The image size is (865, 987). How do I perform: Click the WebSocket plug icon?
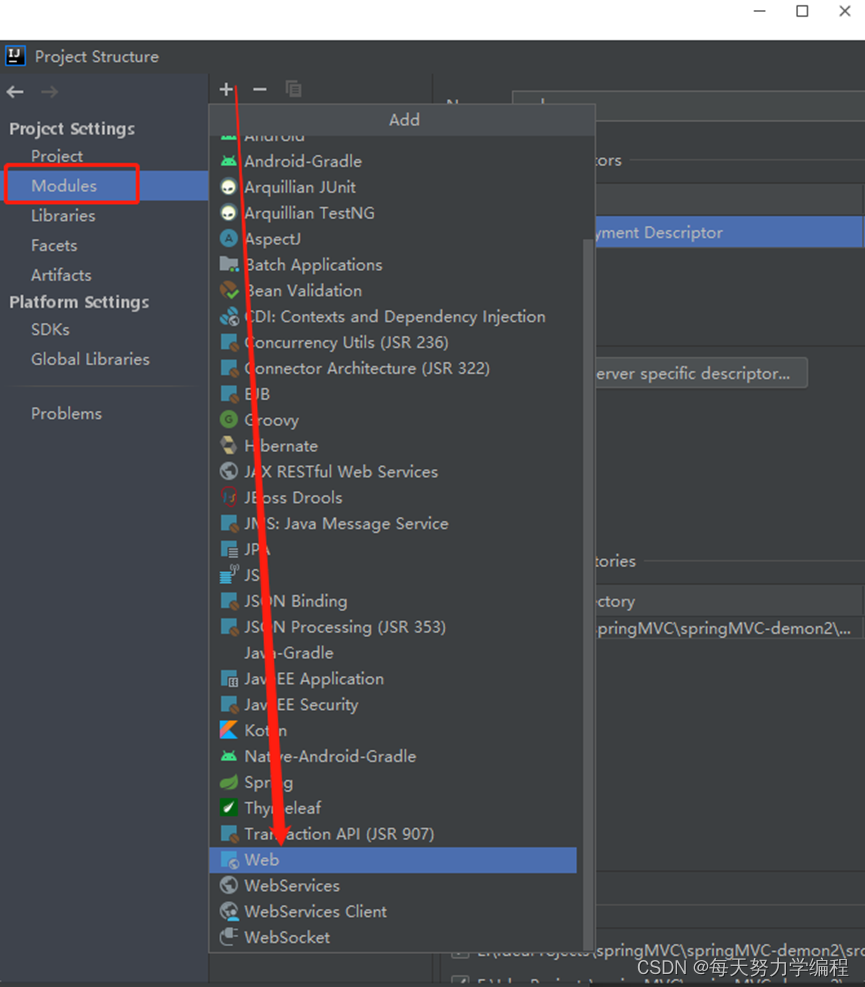pyautogui.click(x=229, y=937)
